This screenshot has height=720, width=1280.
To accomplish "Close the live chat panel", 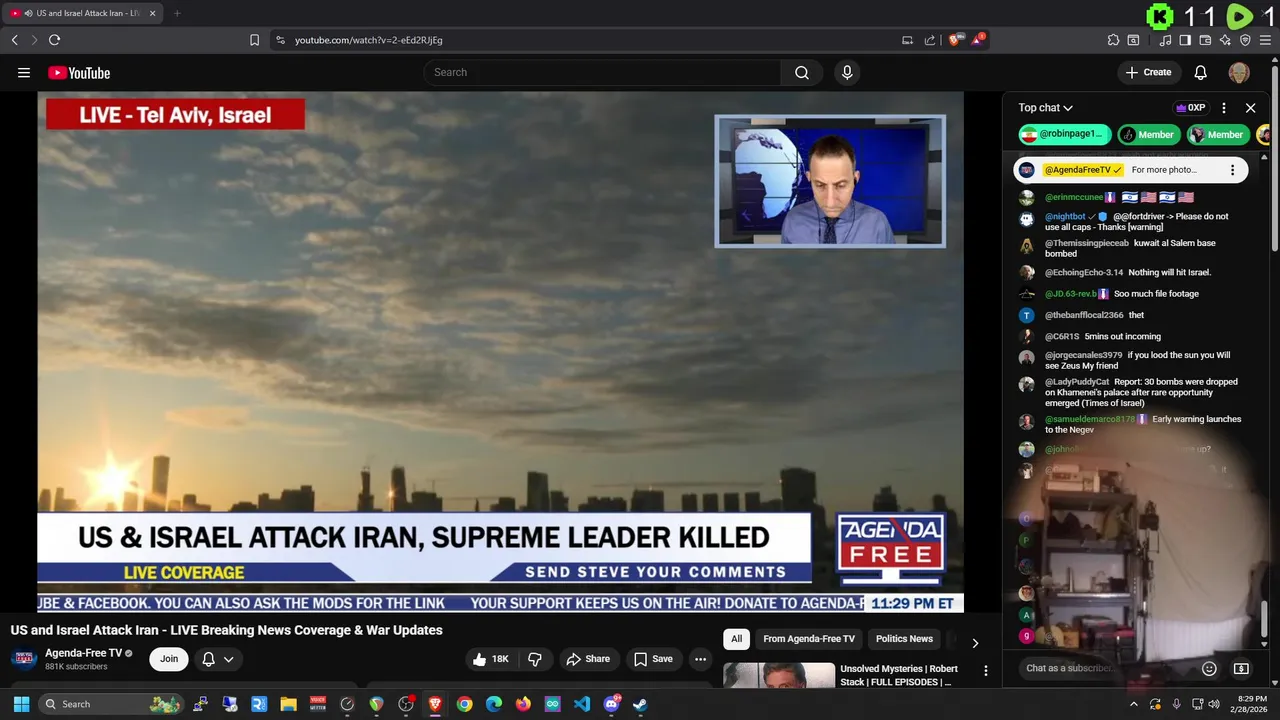I will tap(1250, 108).
